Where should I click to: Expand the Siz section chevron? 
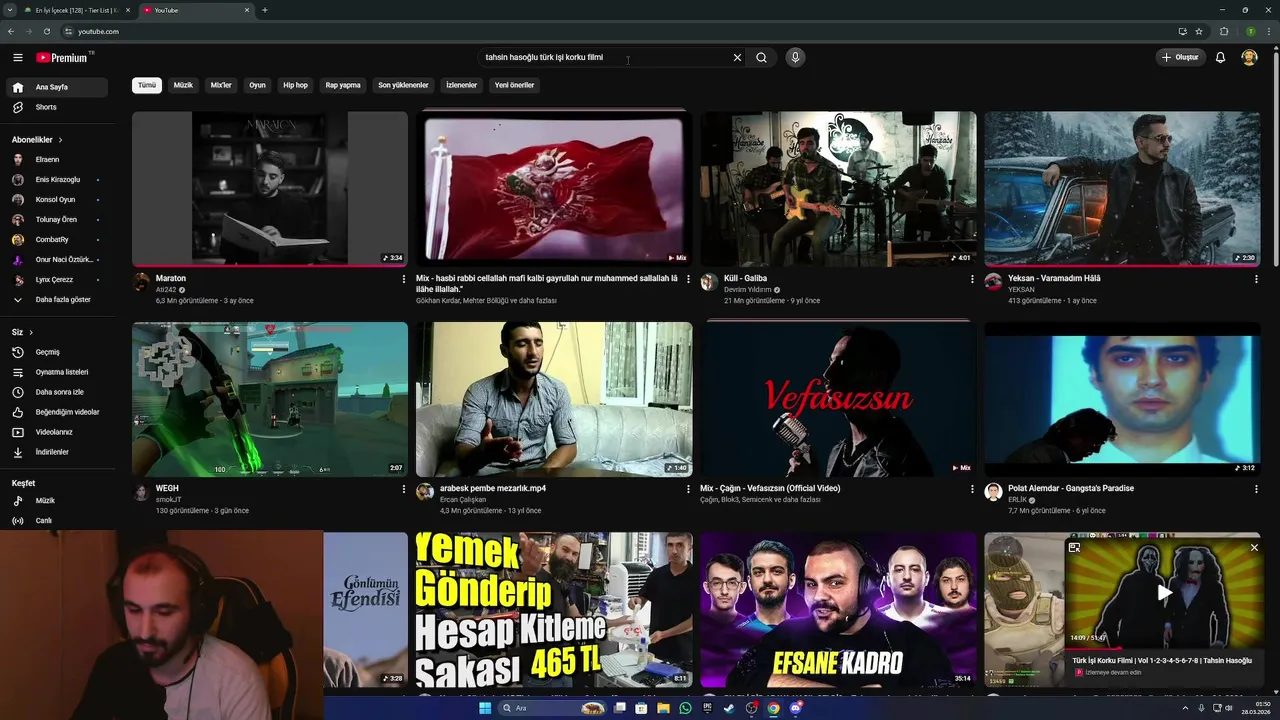tap(31, 332)
